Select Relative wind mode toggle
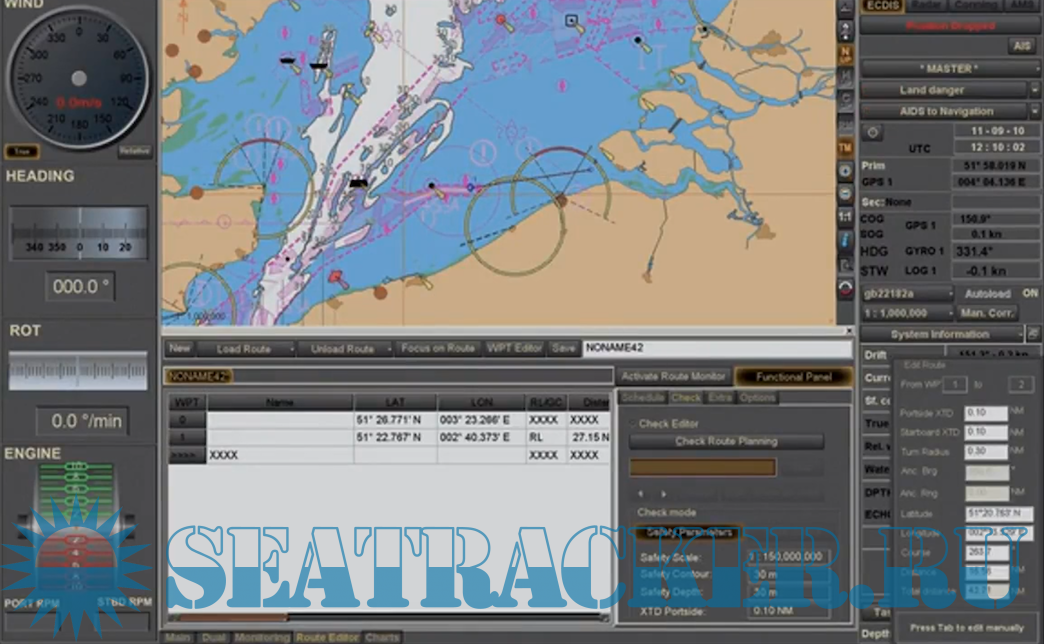 tap(134, 152)
